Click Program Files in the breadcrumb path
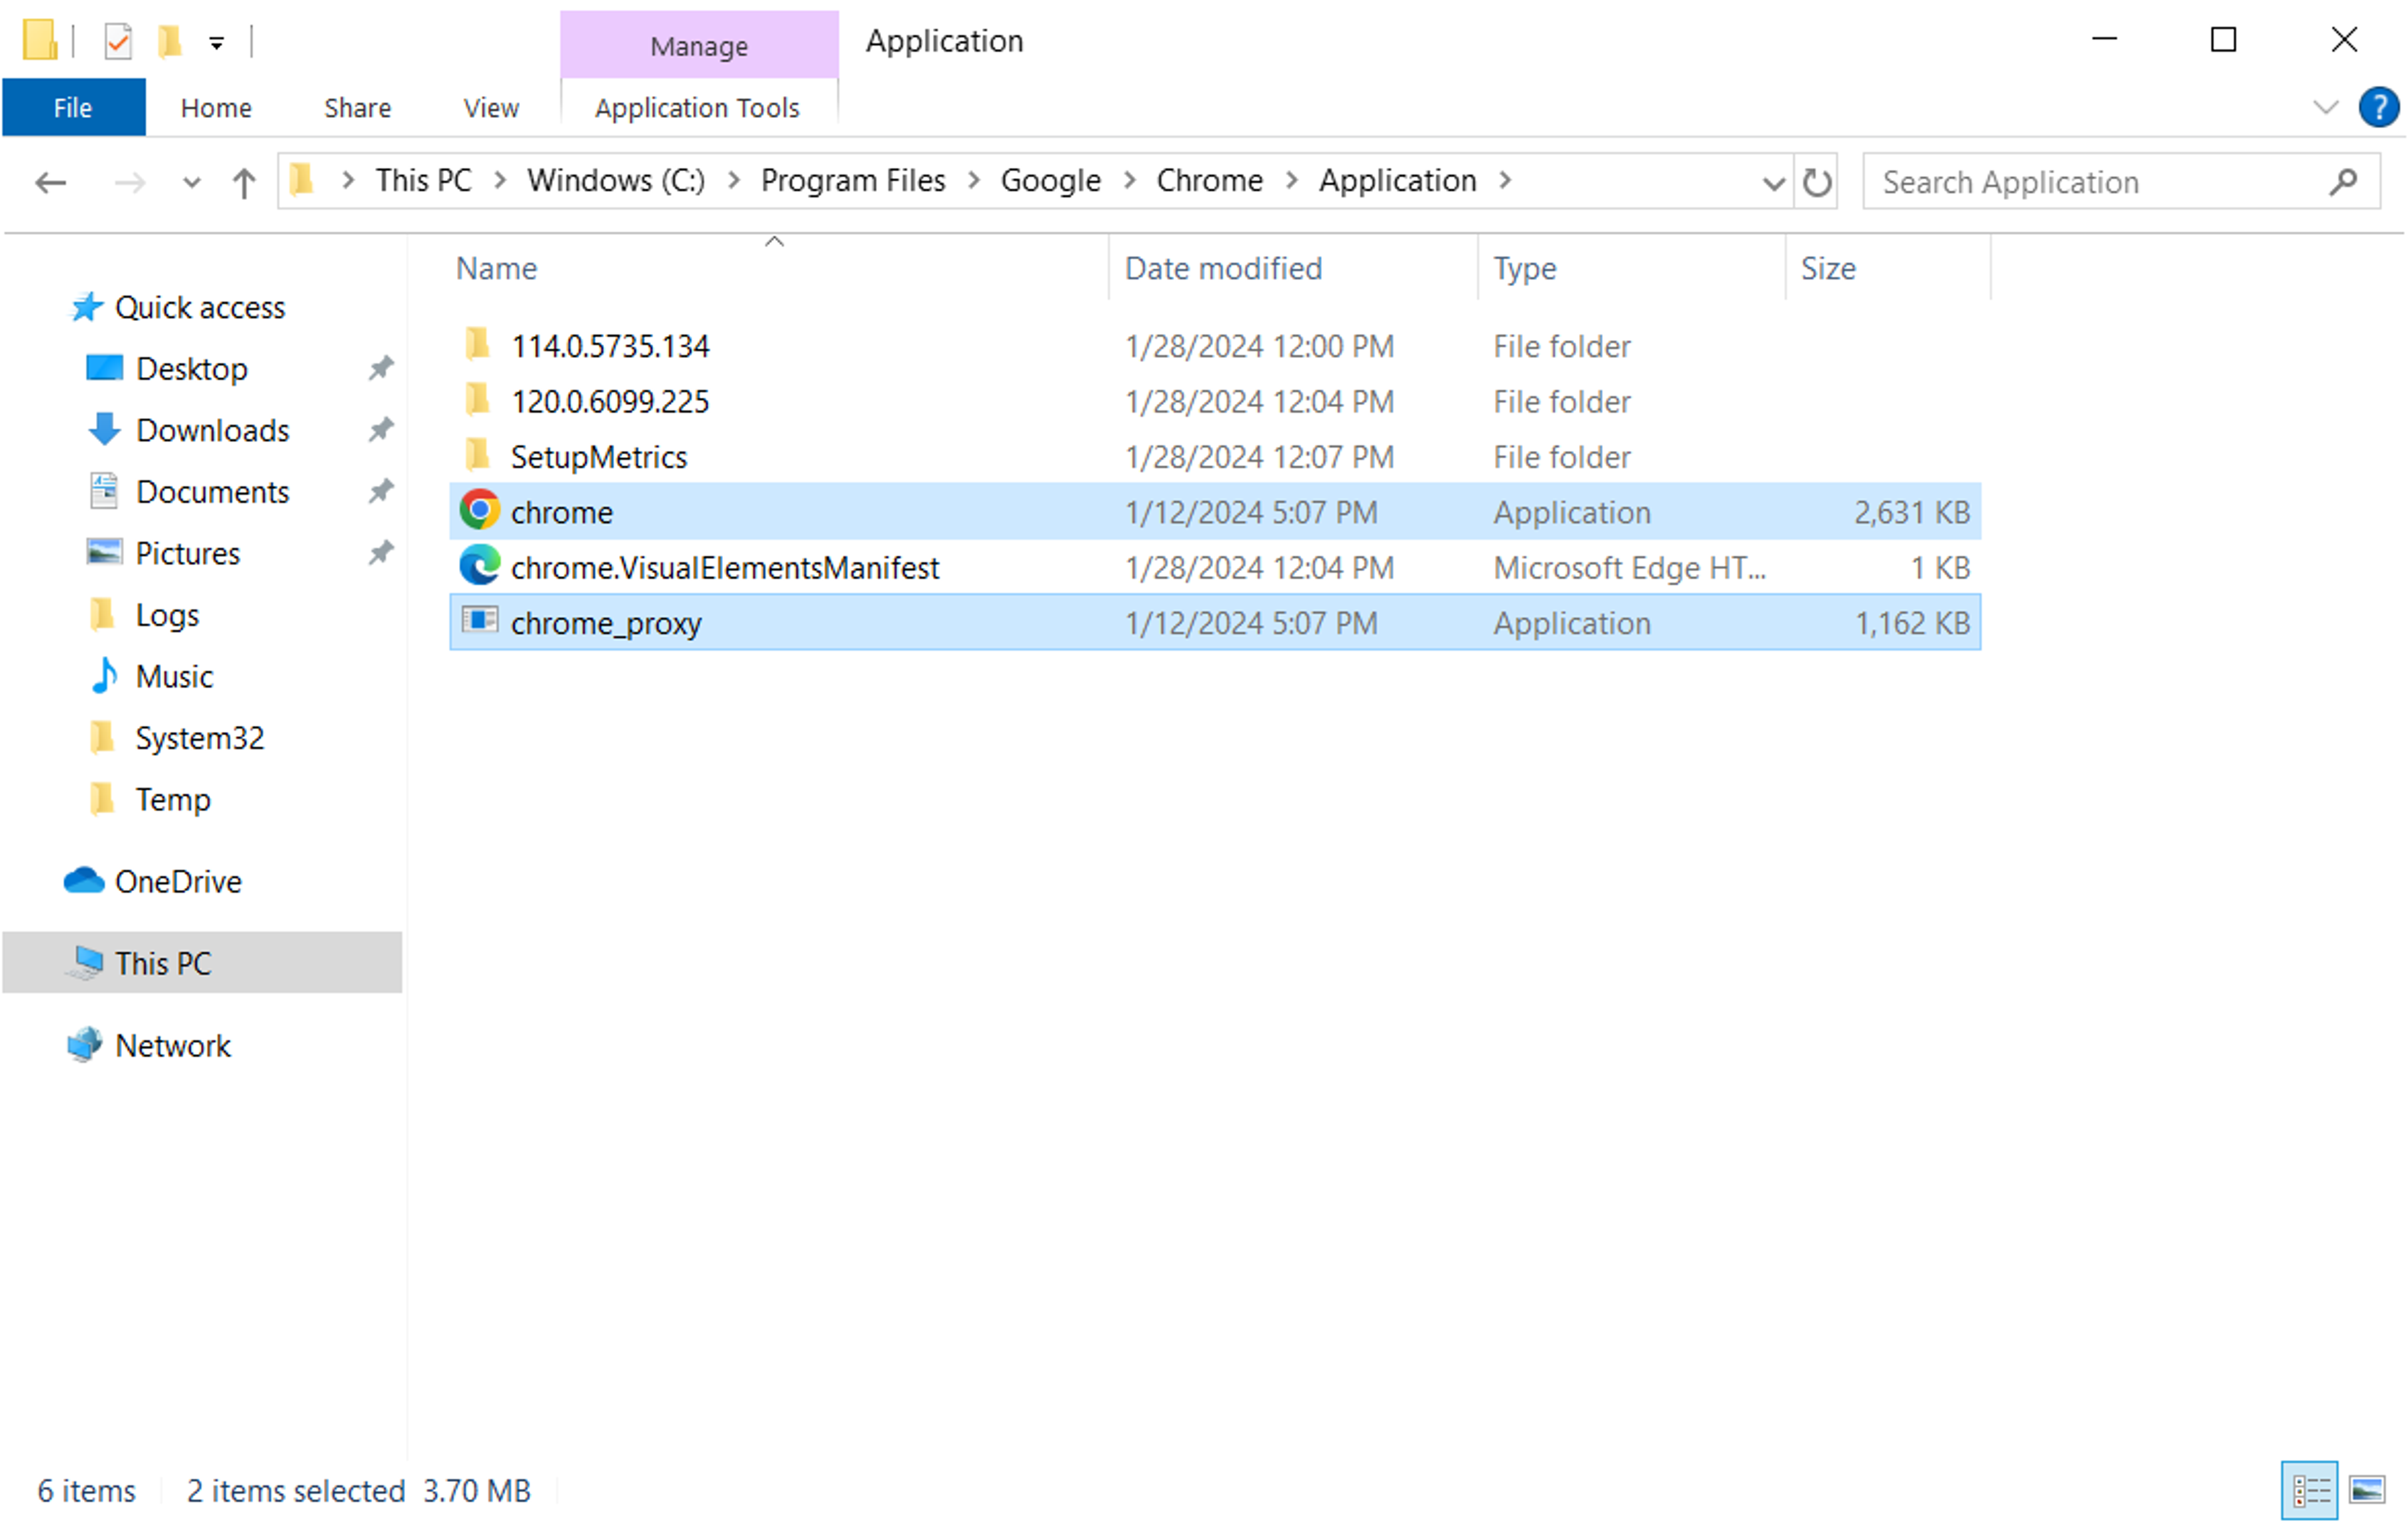The height and width of the screenshot is (1522, 2408). [853, 180]
